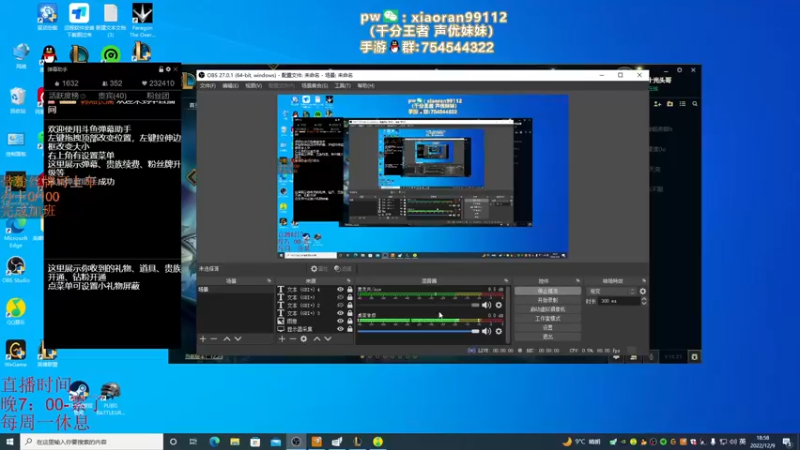Click 退出 button in controls panel
The height and width of the screenshot is (450, 800).
click(547, 337)
